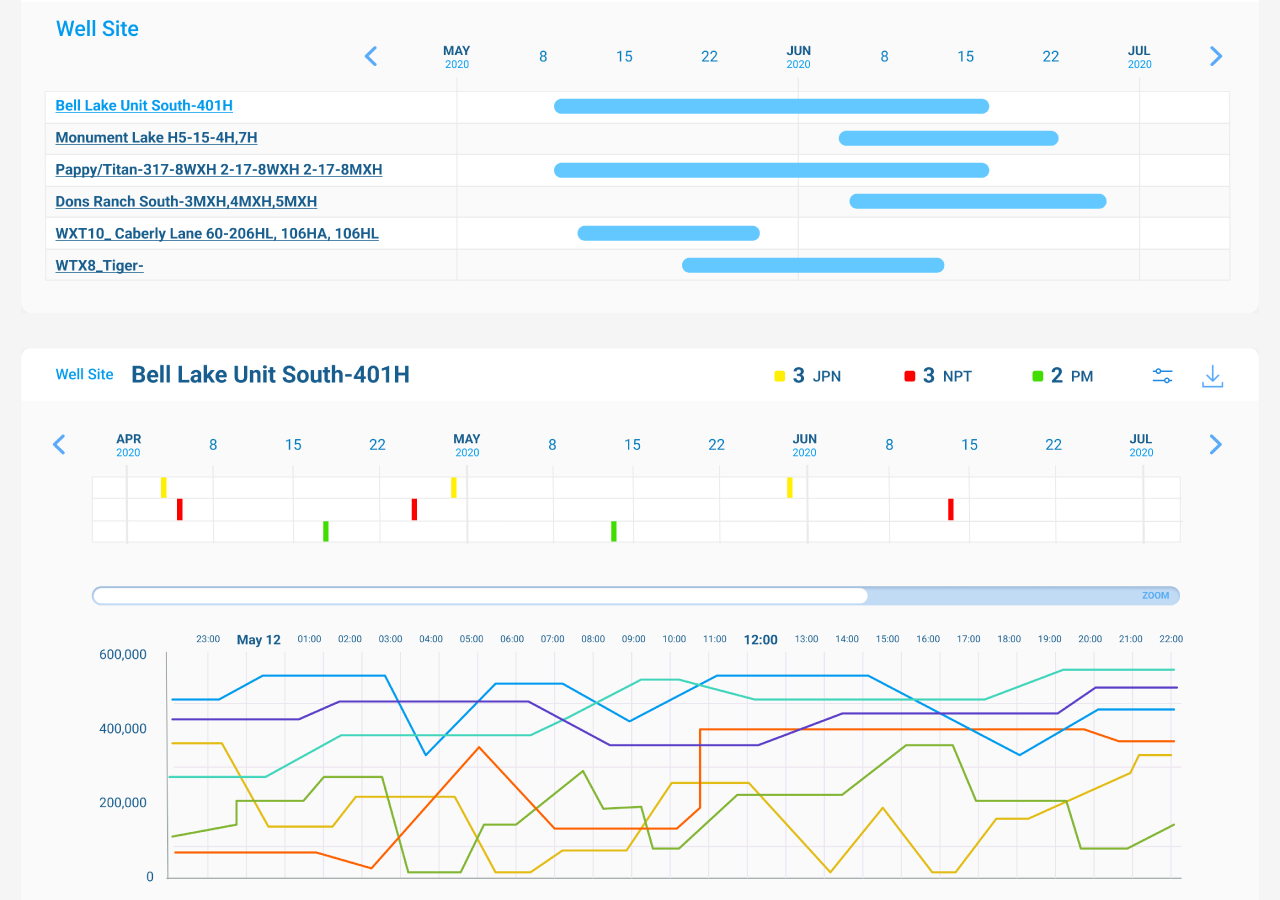1280x900 pixels.
Task: Go to next month in Well Site timeline
Action: 1216,56
